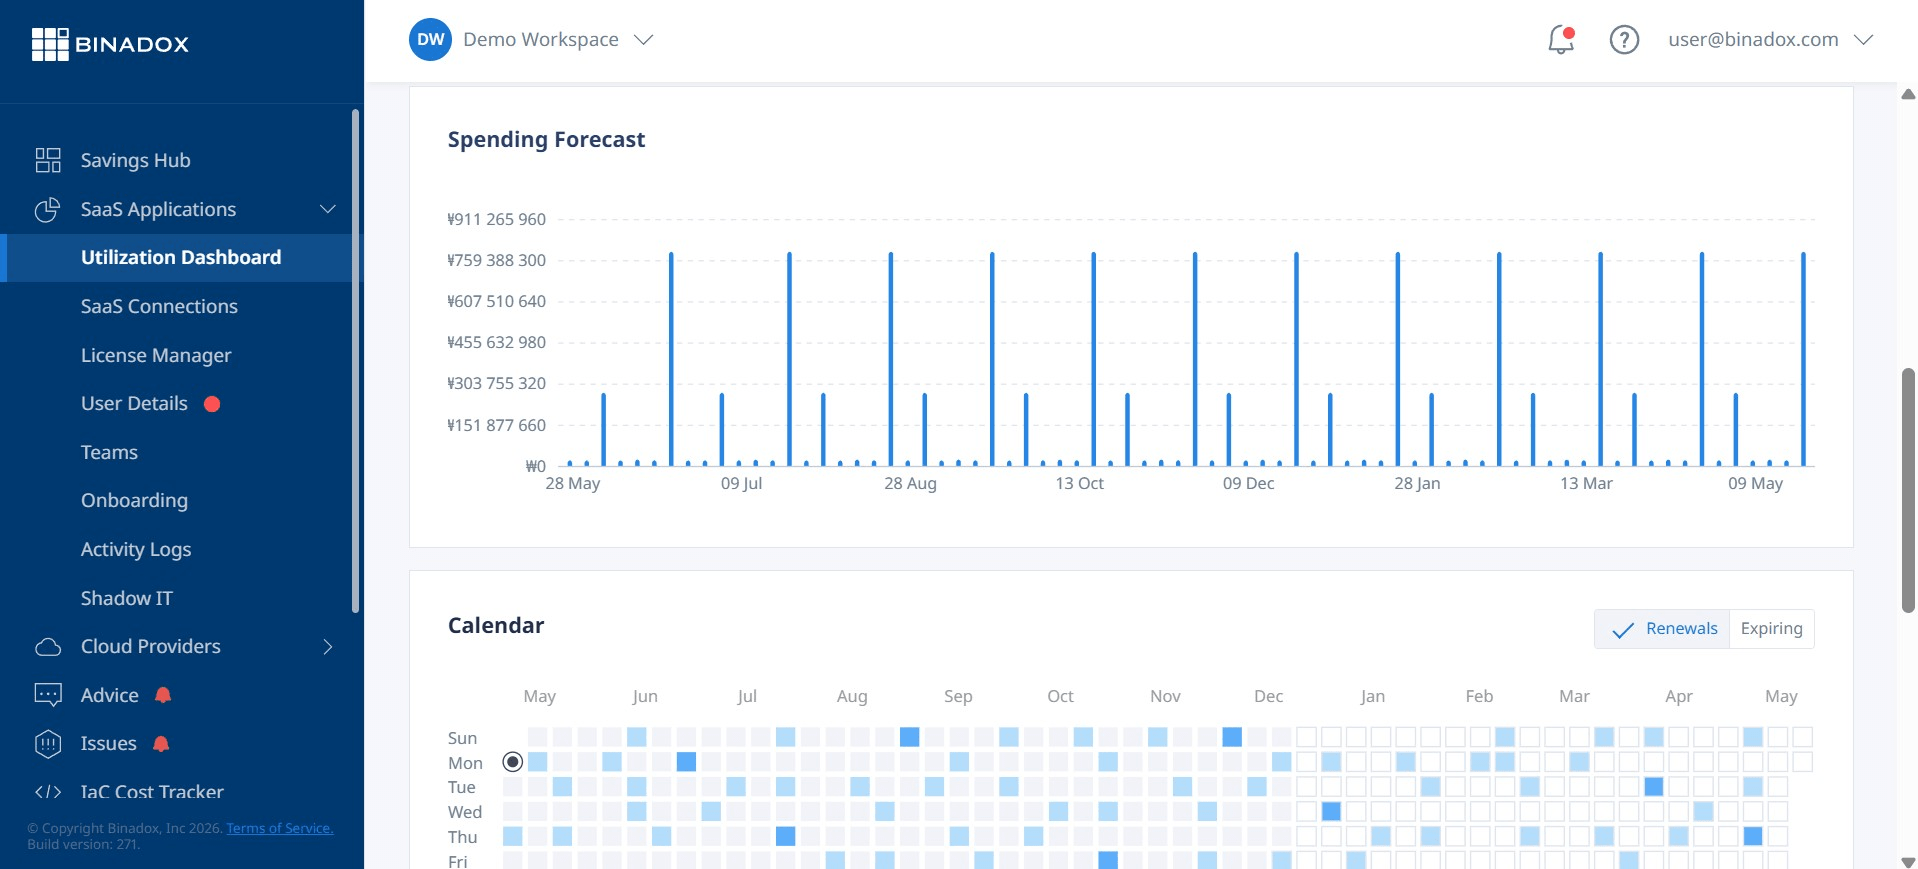Click the first tall forecast bar after 28 May
The height and width of the screenshot is (869, 1918).
click(671, 359)
